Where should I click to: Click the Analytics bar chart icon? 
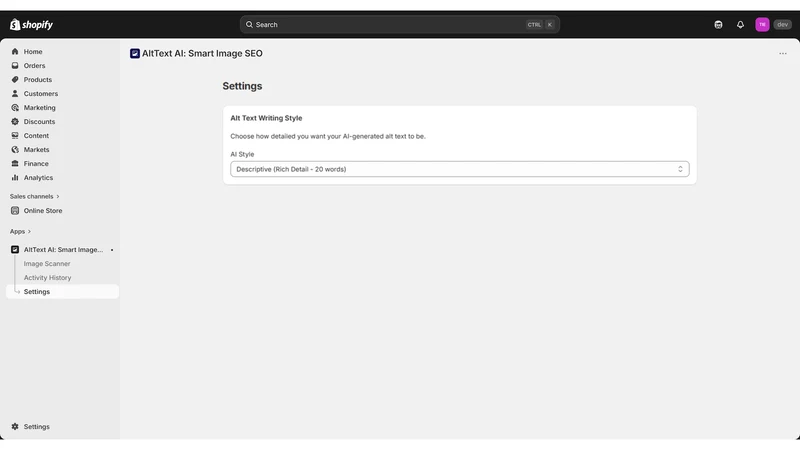15,178
